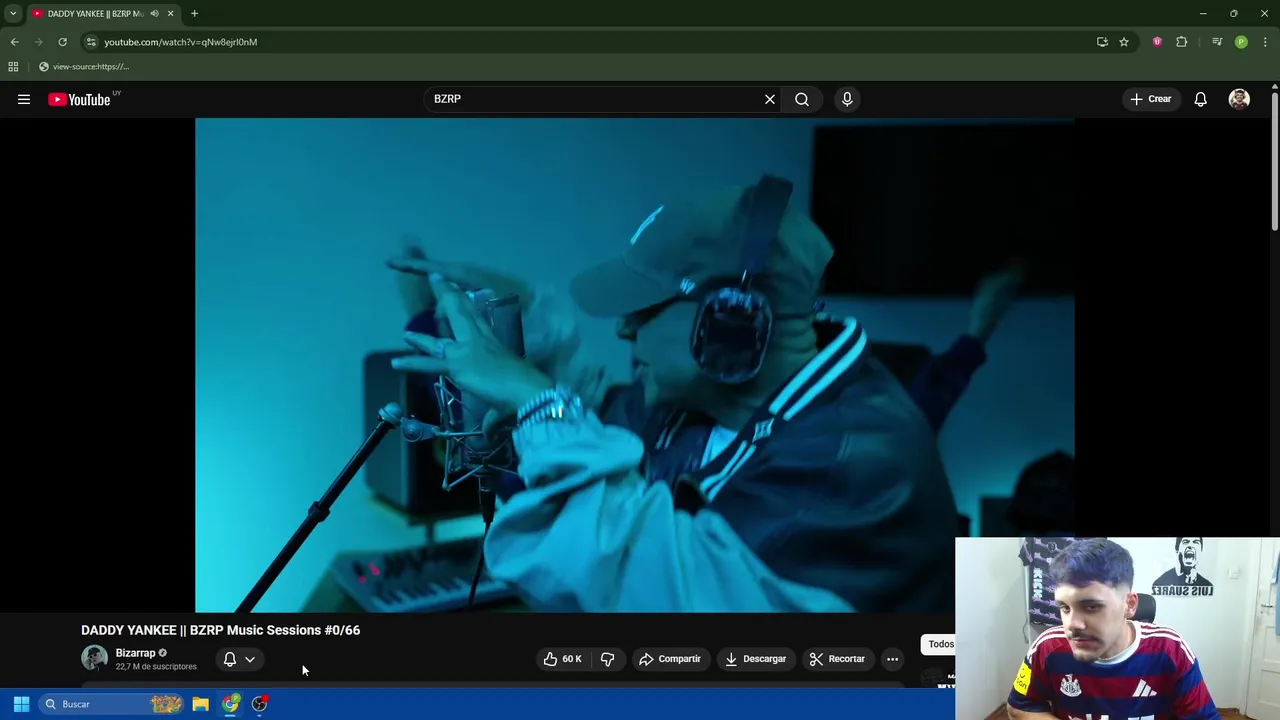Mute the tab via speaker icon
The height and width of the screenshot is (720, 1280).
point(154,13)
